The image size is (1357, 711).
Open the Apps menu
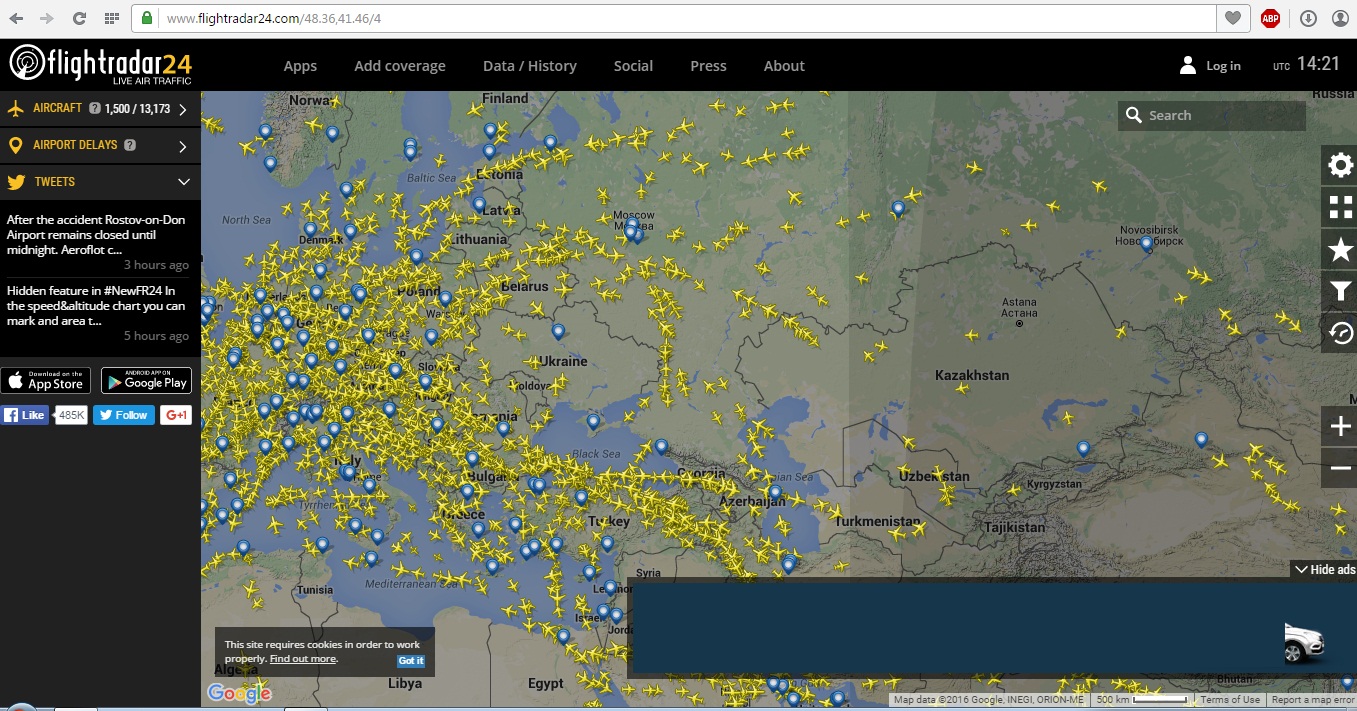pos(300,66)
